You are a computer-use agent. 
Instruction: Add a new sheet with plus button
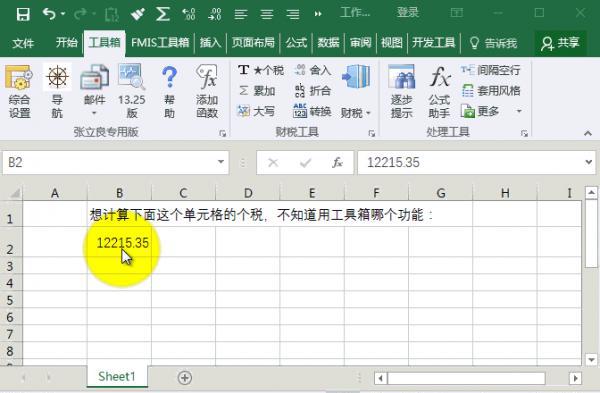[185, 378]
